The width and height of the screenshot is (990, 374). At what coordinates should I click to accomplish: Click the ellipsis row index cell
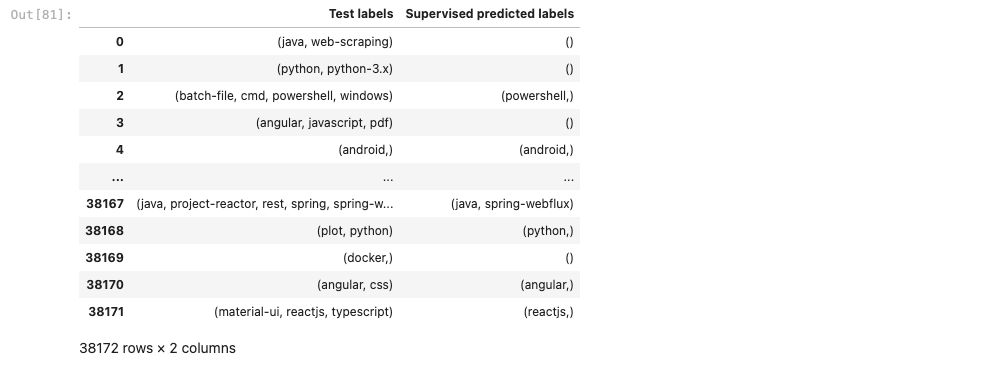[117, 178]
